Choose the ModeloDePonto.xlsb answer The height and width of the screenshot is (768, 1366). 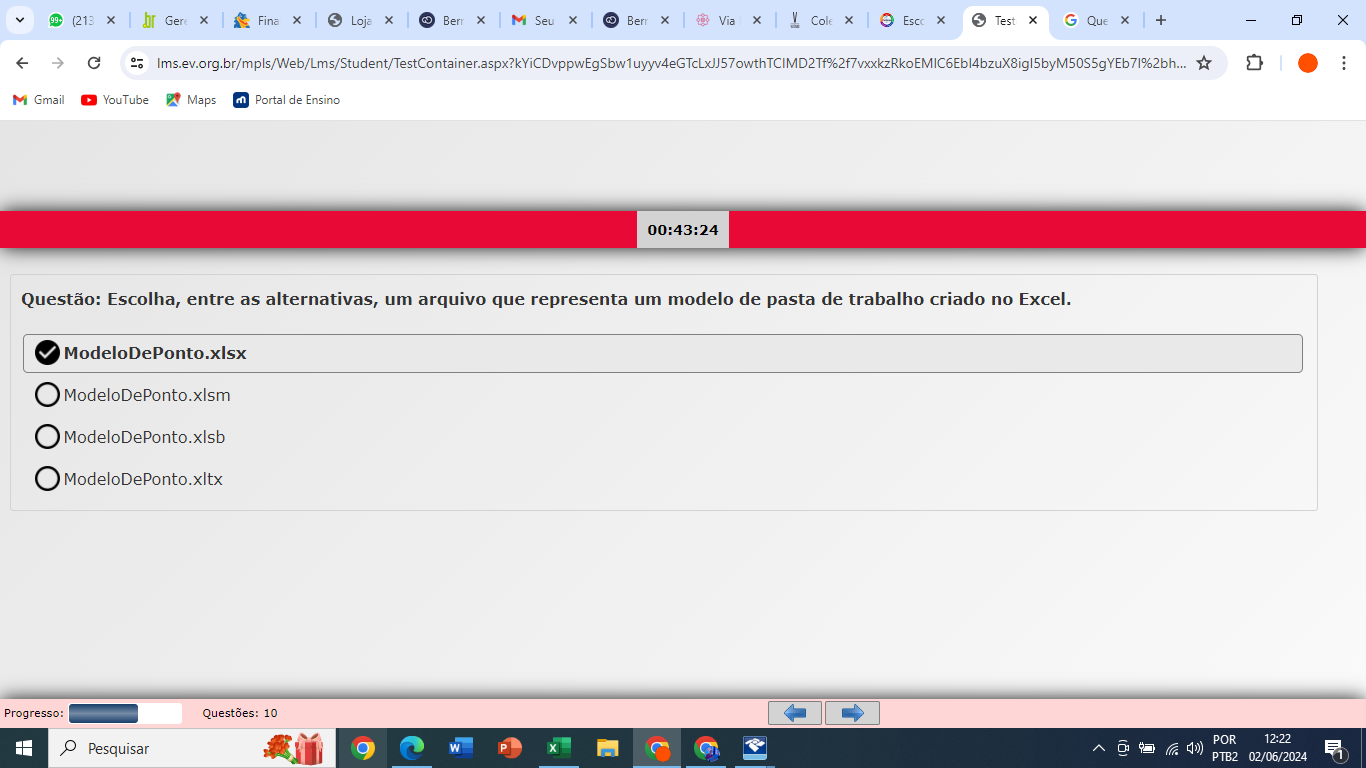click(x=47, y=437)
